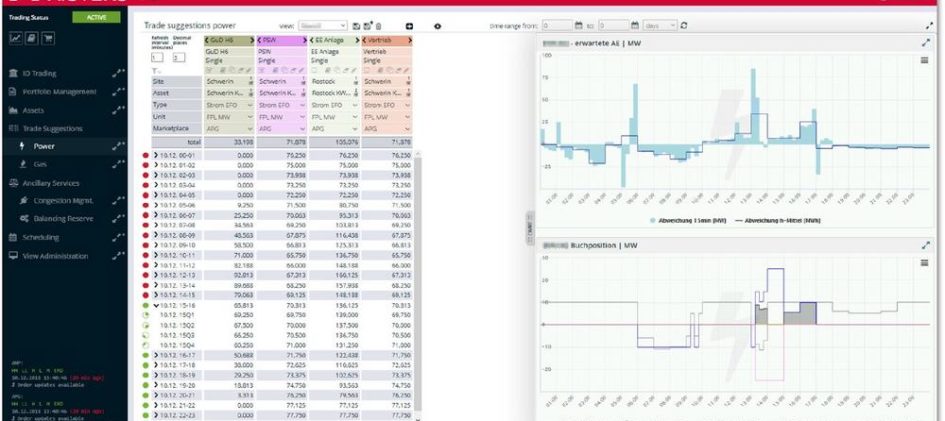Open settings via the gear icon
This screenshot has height=421, width=945.
[x=437, y=24]
